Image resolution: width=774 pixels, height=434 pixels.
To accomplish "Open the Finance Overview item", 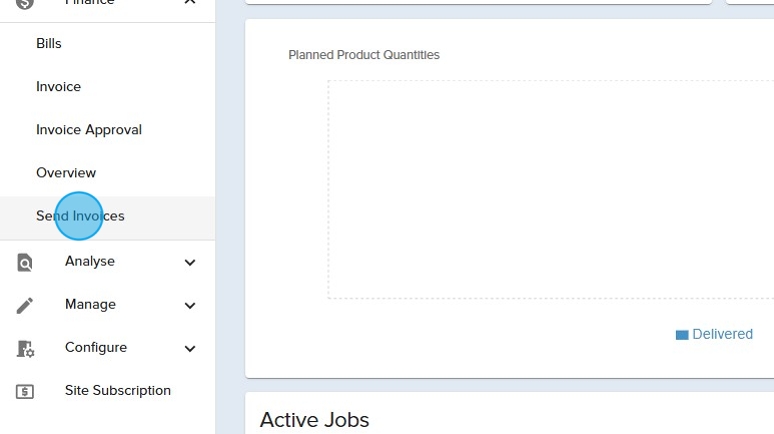I will pos(66,173).
